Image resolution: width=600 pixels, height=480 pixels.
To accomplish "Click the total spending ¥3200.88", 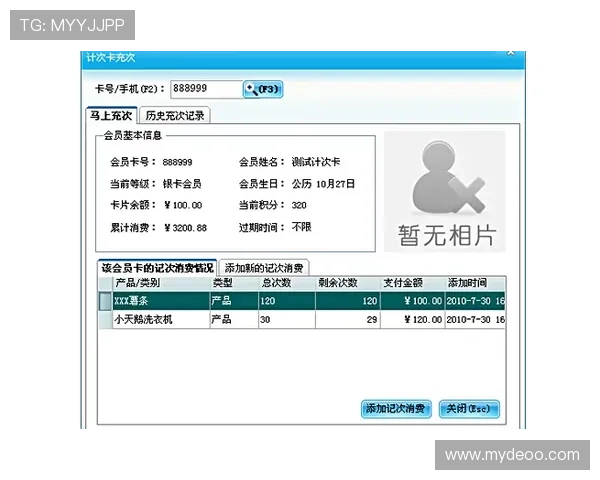I will 185,228.
